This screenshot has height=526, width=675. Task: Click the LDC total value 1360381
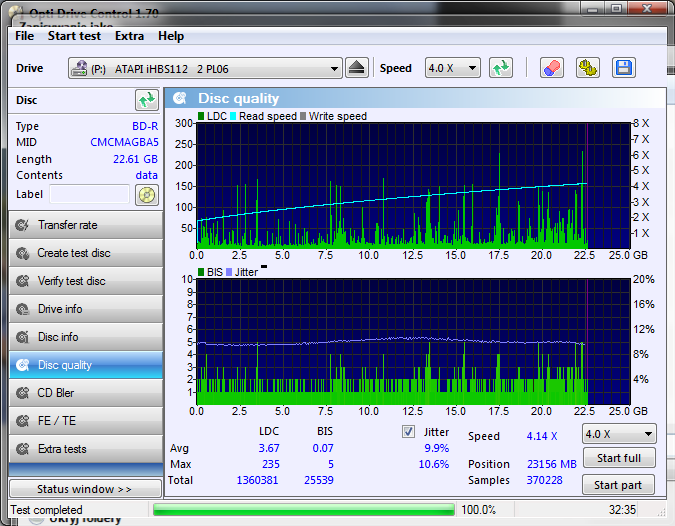click(257, 480)
